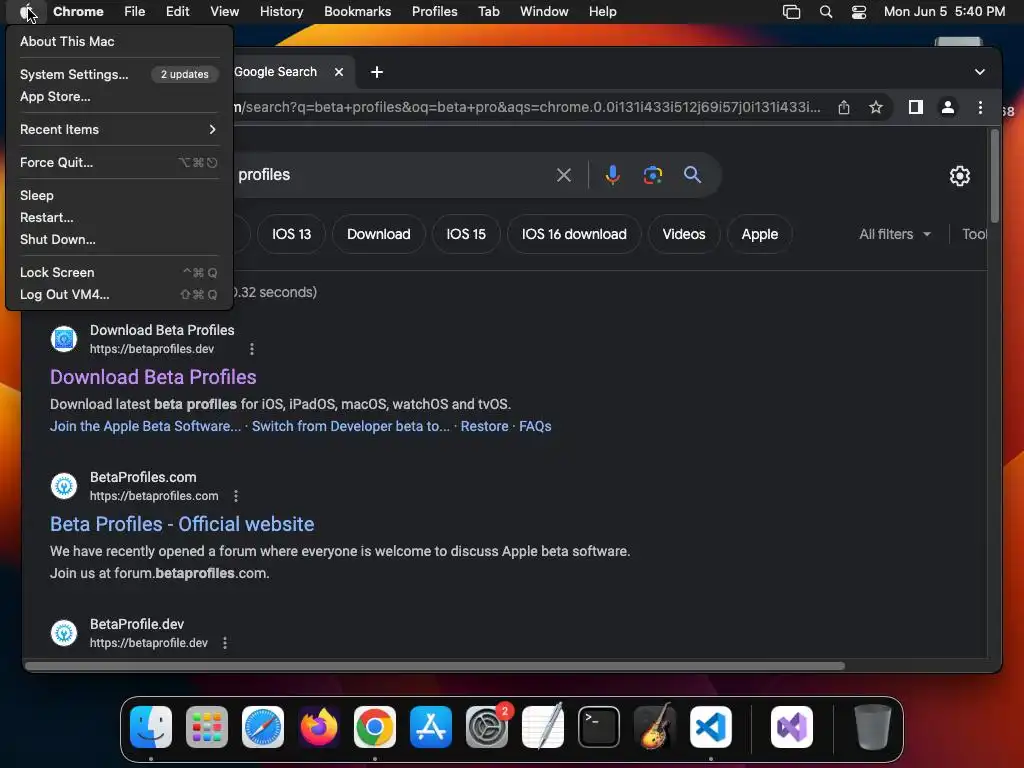
Task: Click the horizontal scrollbar at page bottom
Action: coord(435,666)
